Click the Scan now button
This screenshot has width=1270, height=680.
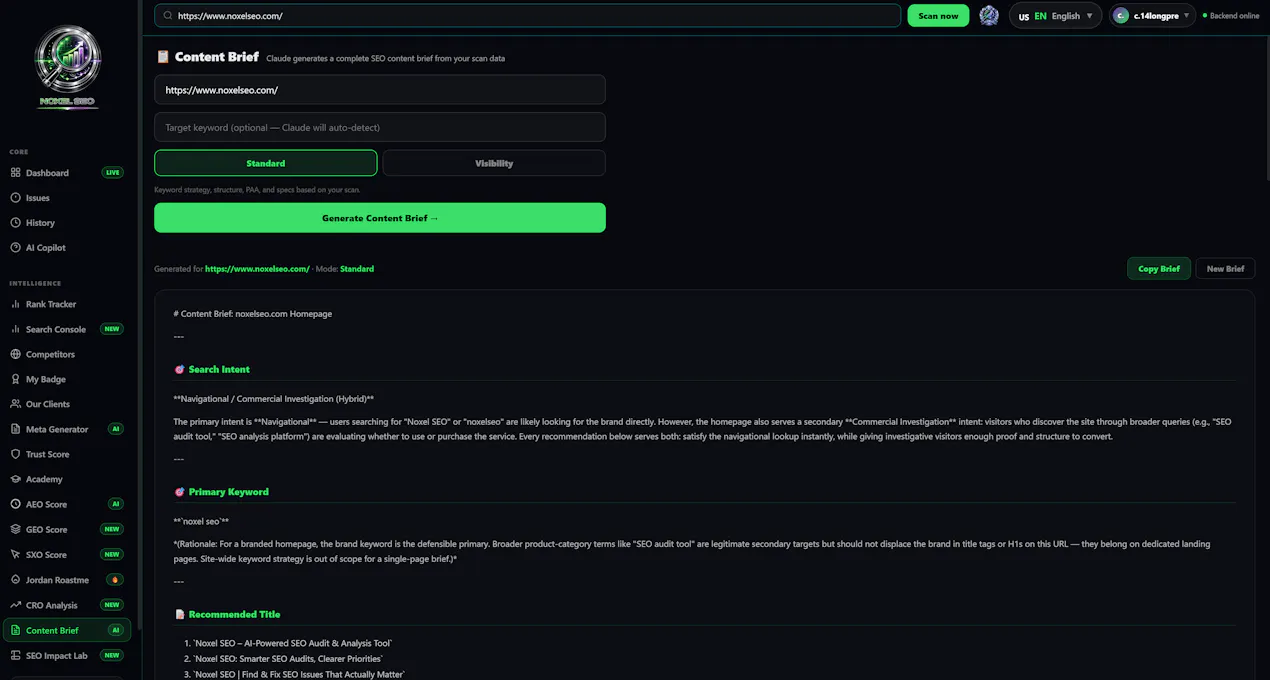coord(938,16)
